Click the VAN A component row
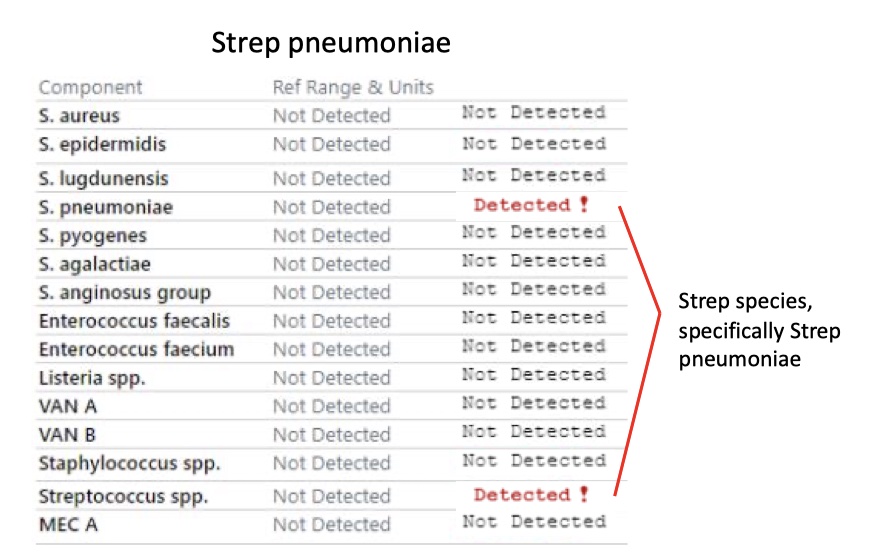This screenshot has height=556, width=878. click(x=331, y=406)
